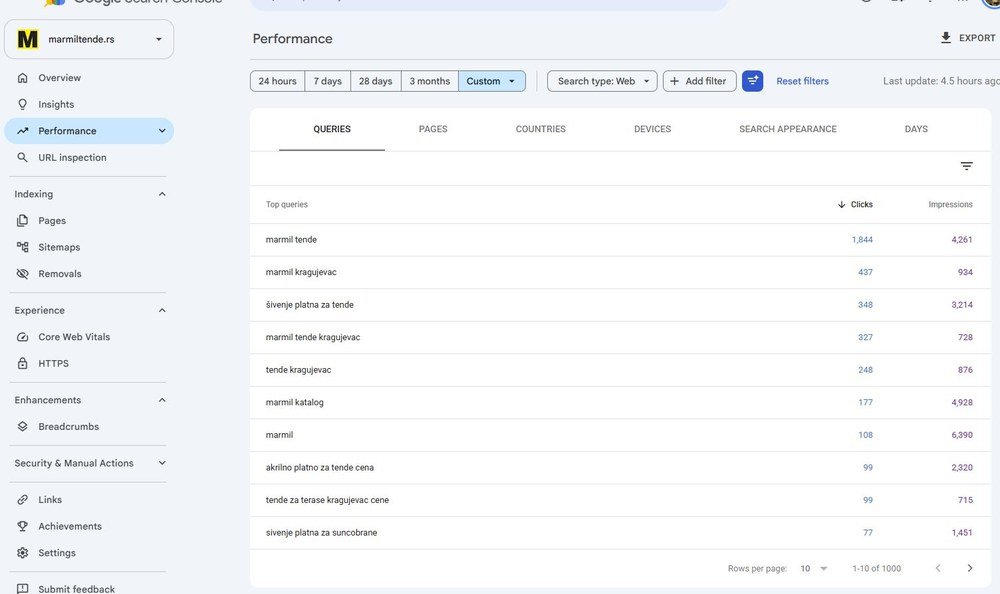Expand Security & Manual Actions section
This screenshot has height=594, width=1000.
point(162,463)
